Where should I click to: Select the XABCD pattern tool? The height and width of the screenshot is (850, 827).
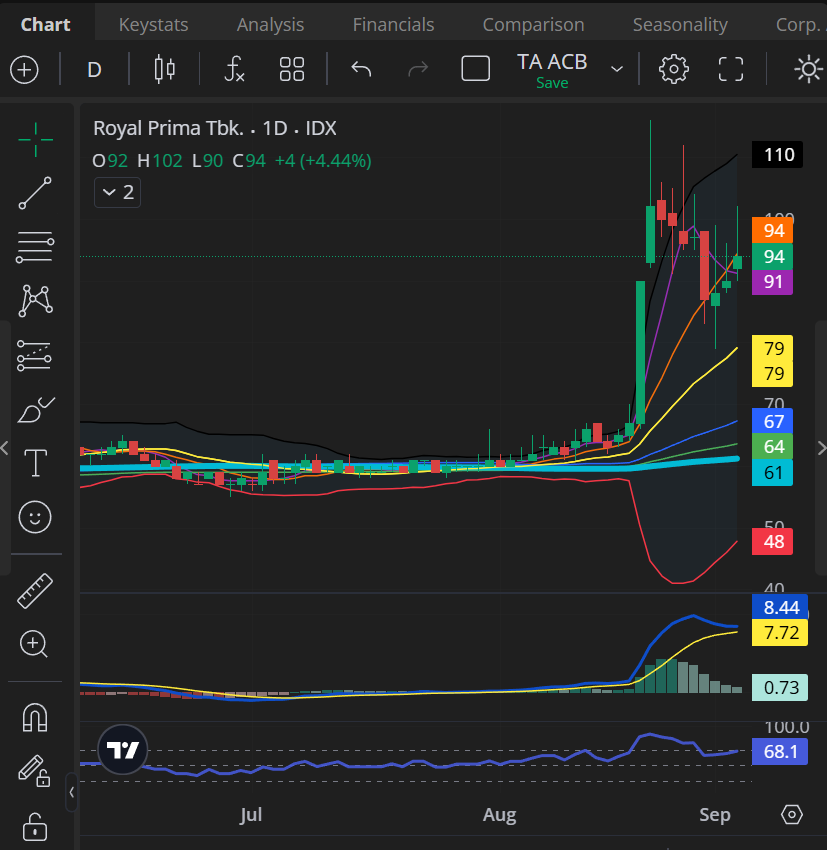(x=35, y=300)
